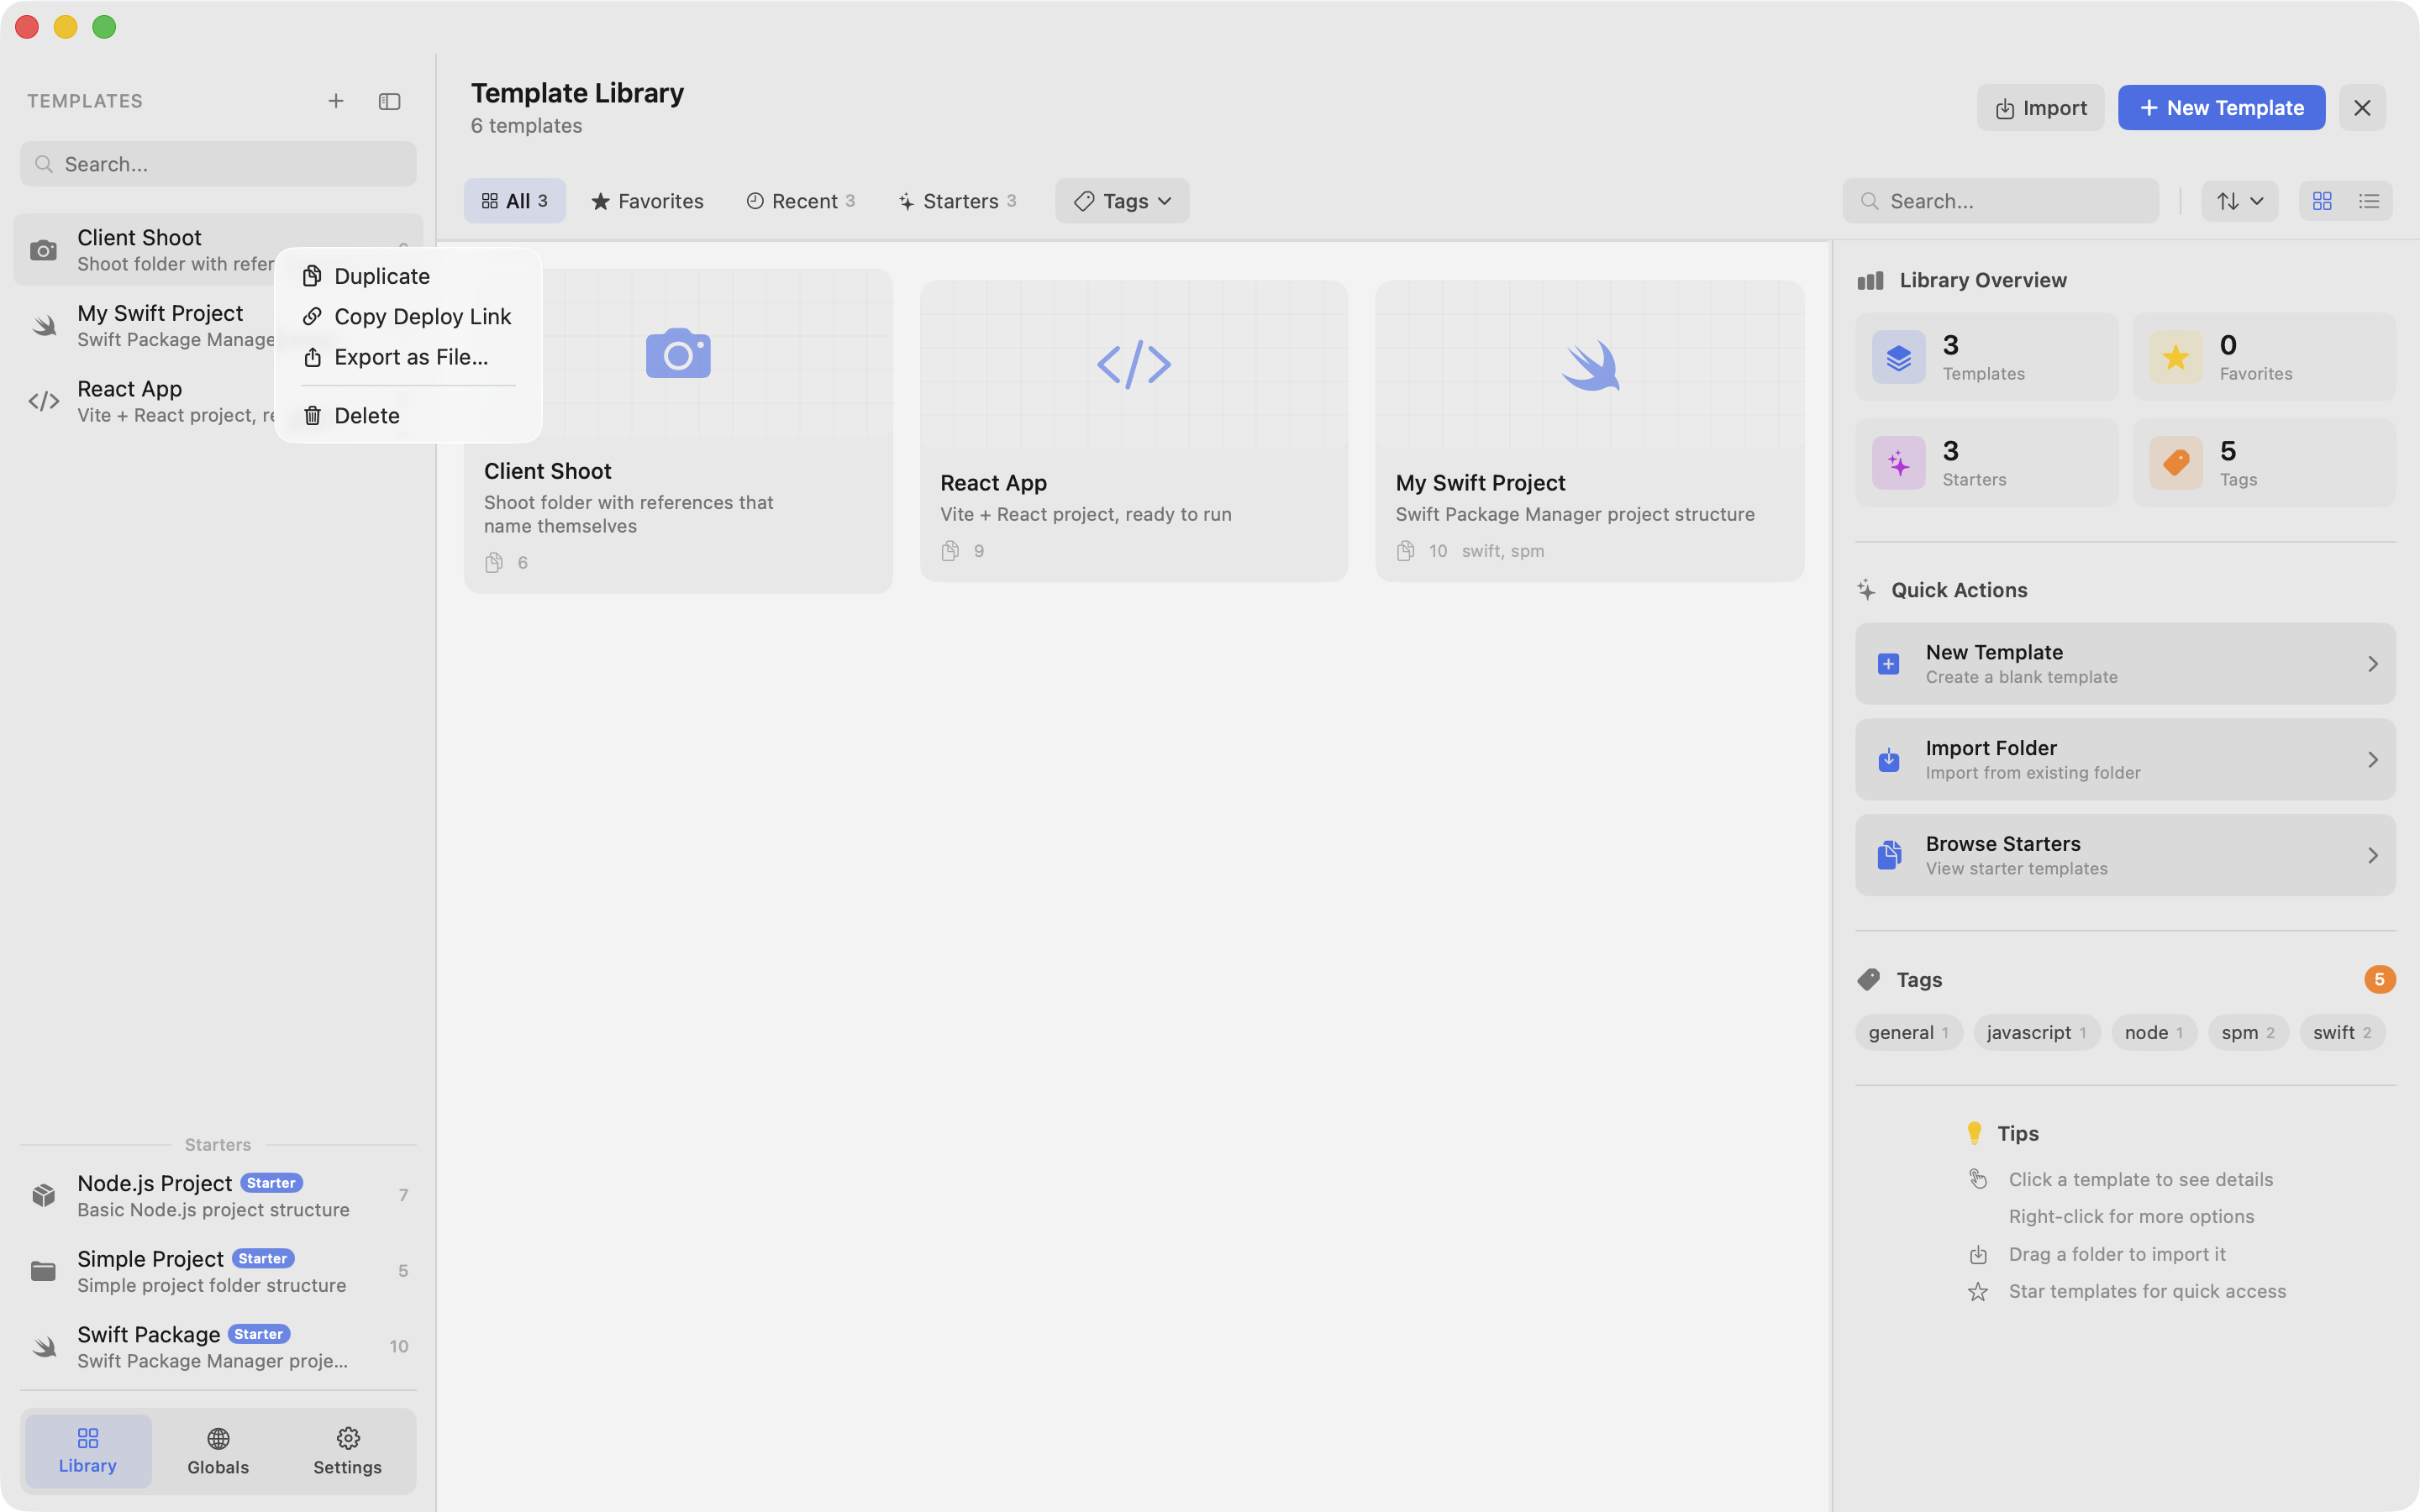Select the All filter tab
Image resolution: width=2420 pixels, height=1512 pixels.
[x=515, y=201]
